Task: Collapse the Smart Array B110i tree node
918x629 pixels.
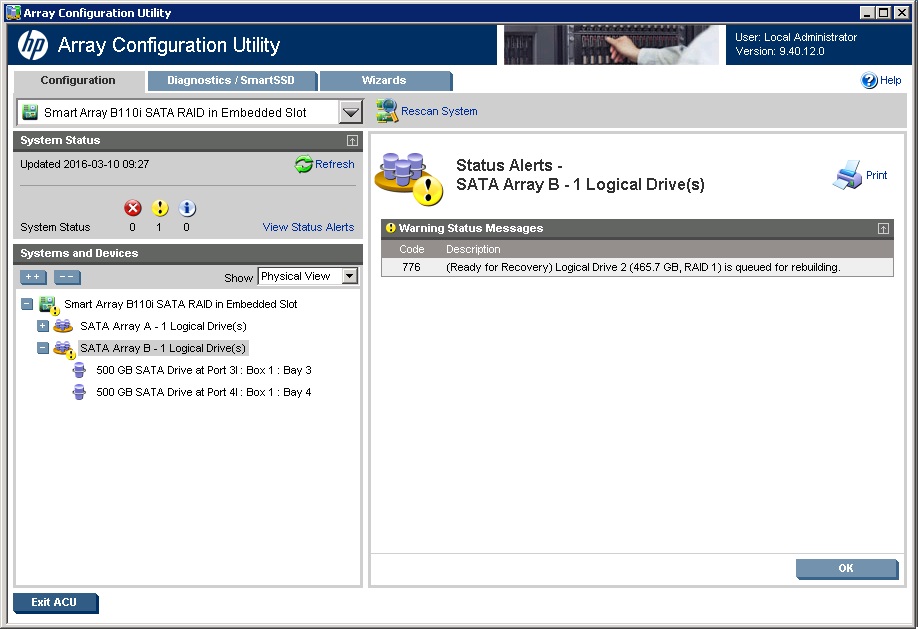Action: point(27,304)
